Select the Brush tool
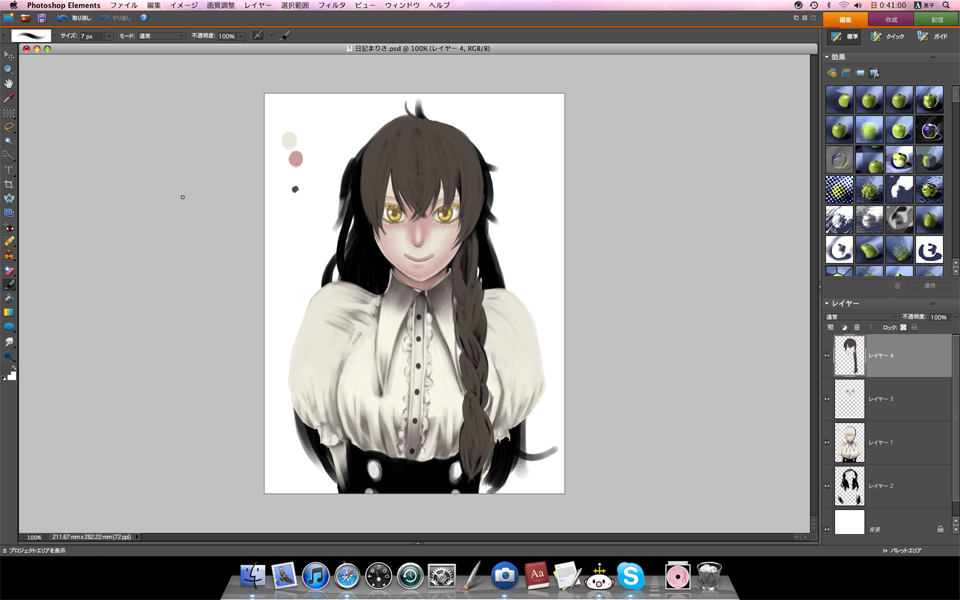960x600 pixels. 9,285
